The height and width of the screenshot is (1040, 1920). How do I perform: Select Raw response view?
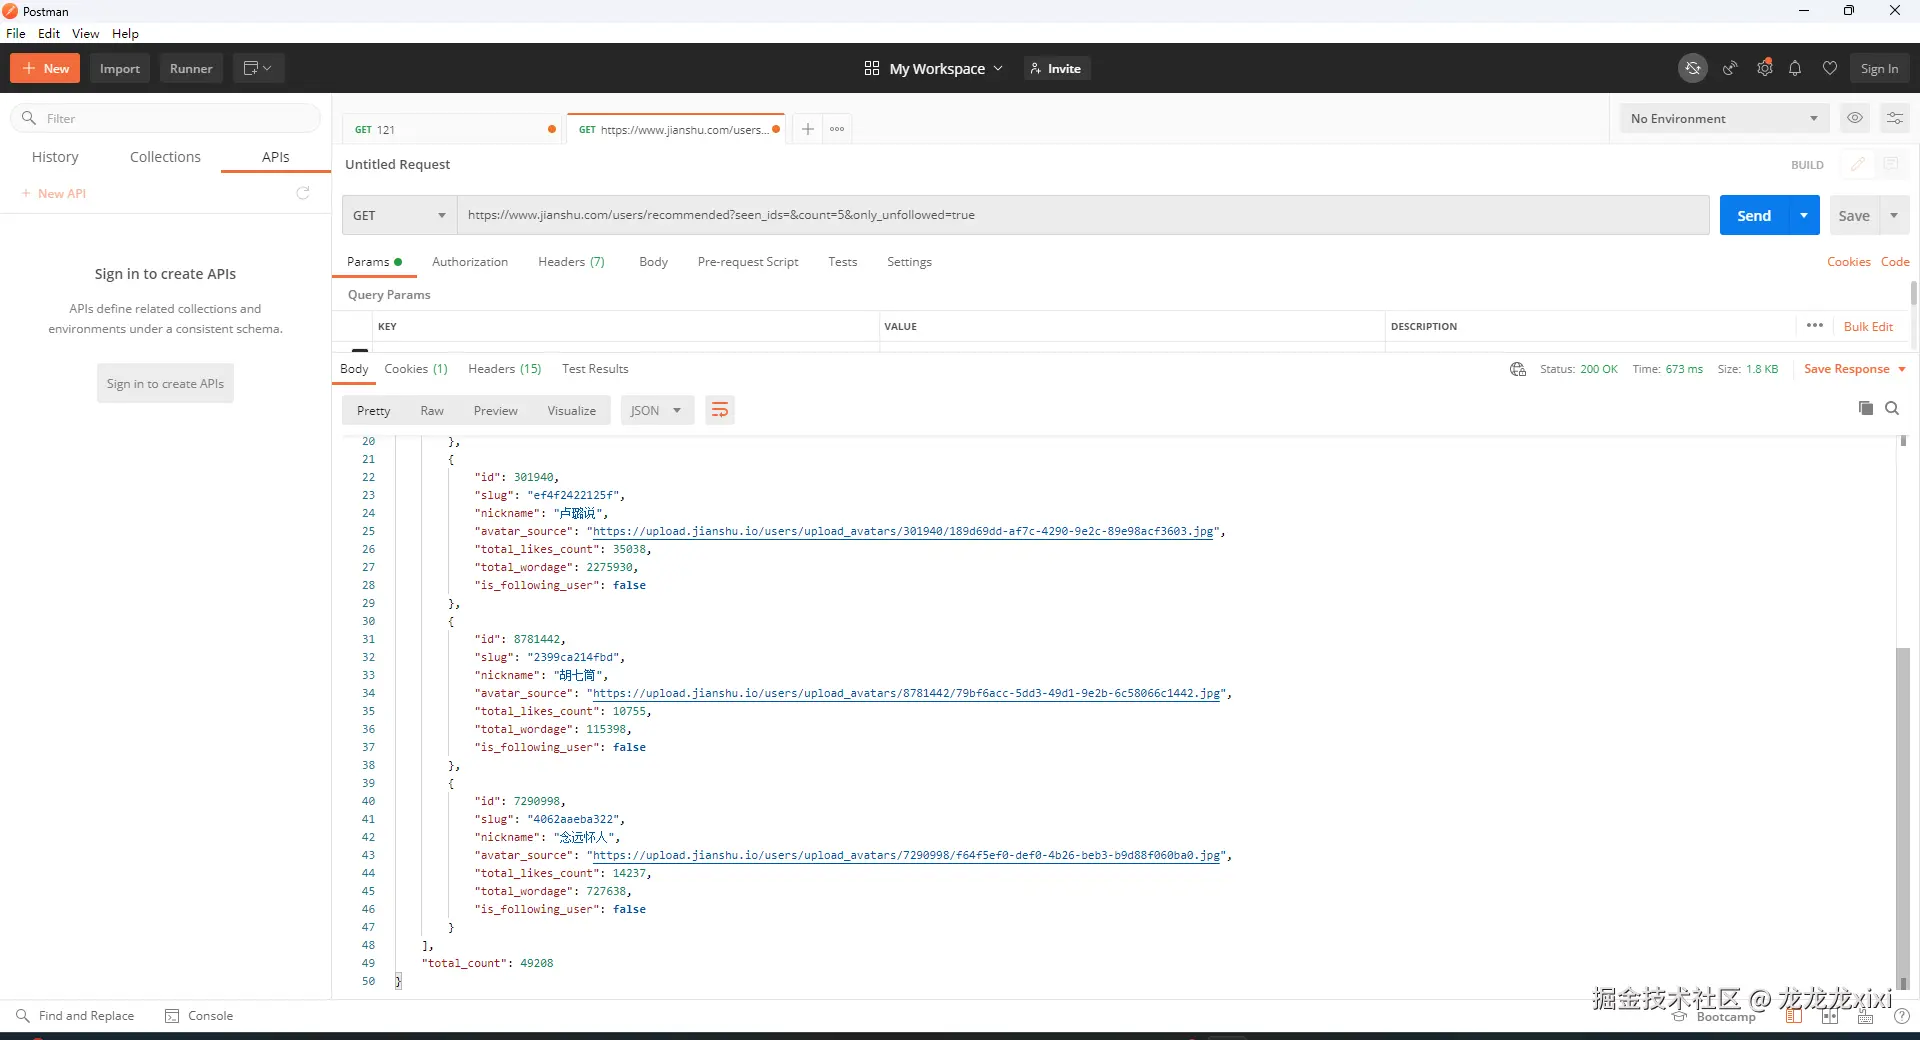point(432,411)
